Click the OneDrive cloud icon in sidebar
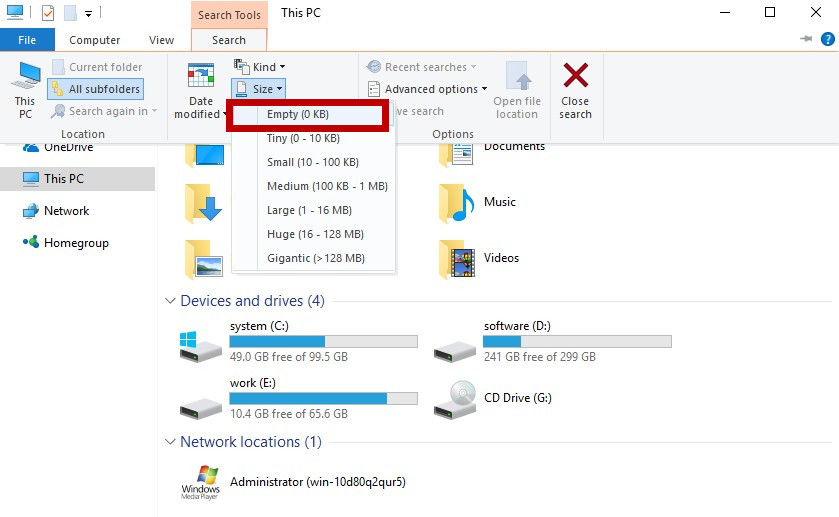The width and height of the screenshot is (839, 517). 30,147
